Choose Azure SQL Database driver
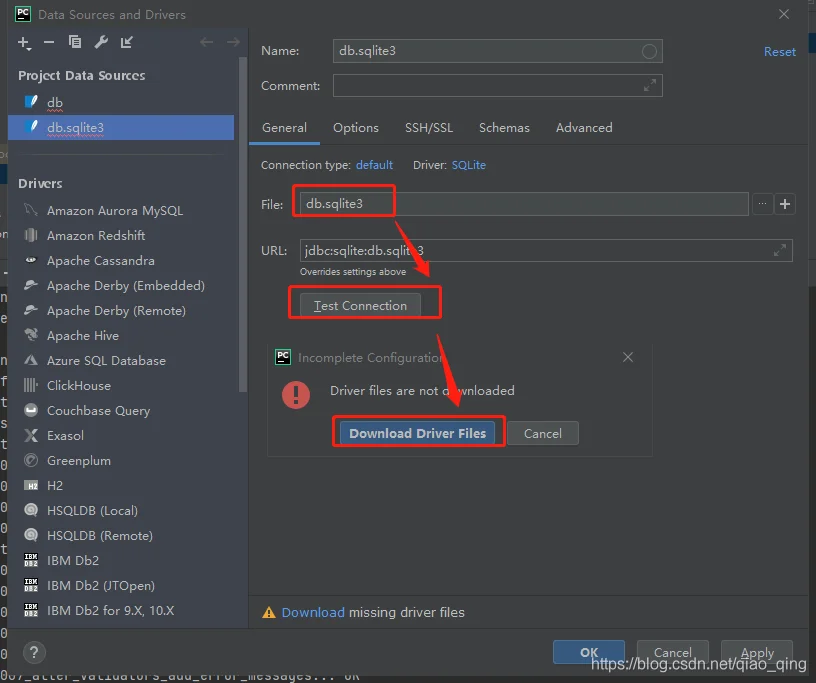The width and height of the screenshot is (816, 683). point(123,360)
